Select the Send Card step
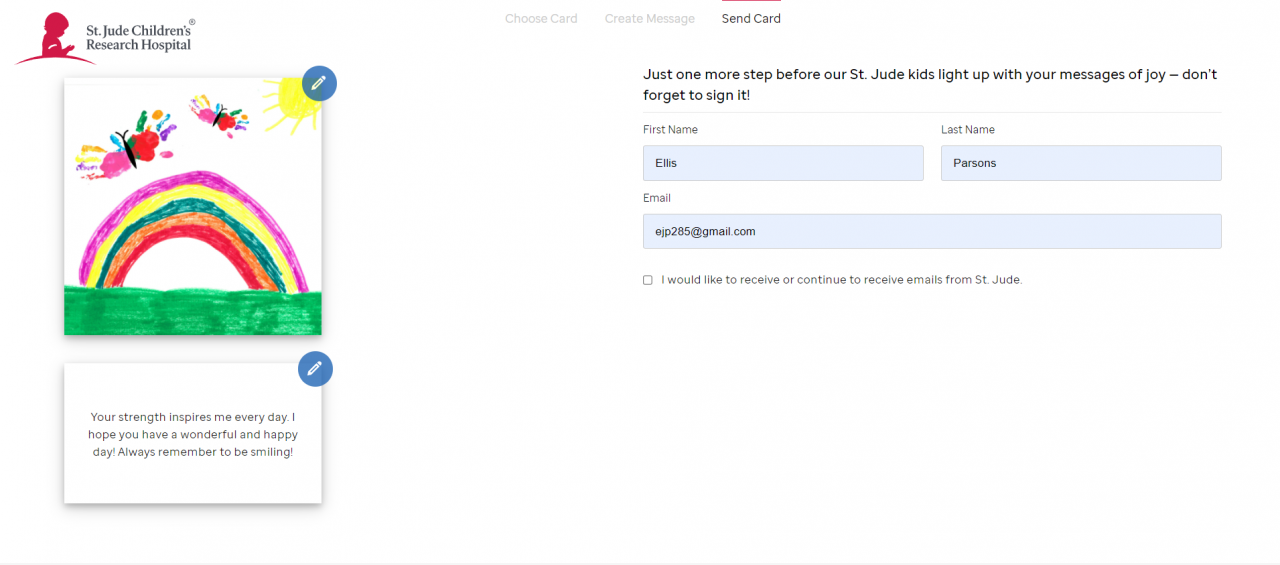The height and width of the screenshot is (565, 1280). 751,19
